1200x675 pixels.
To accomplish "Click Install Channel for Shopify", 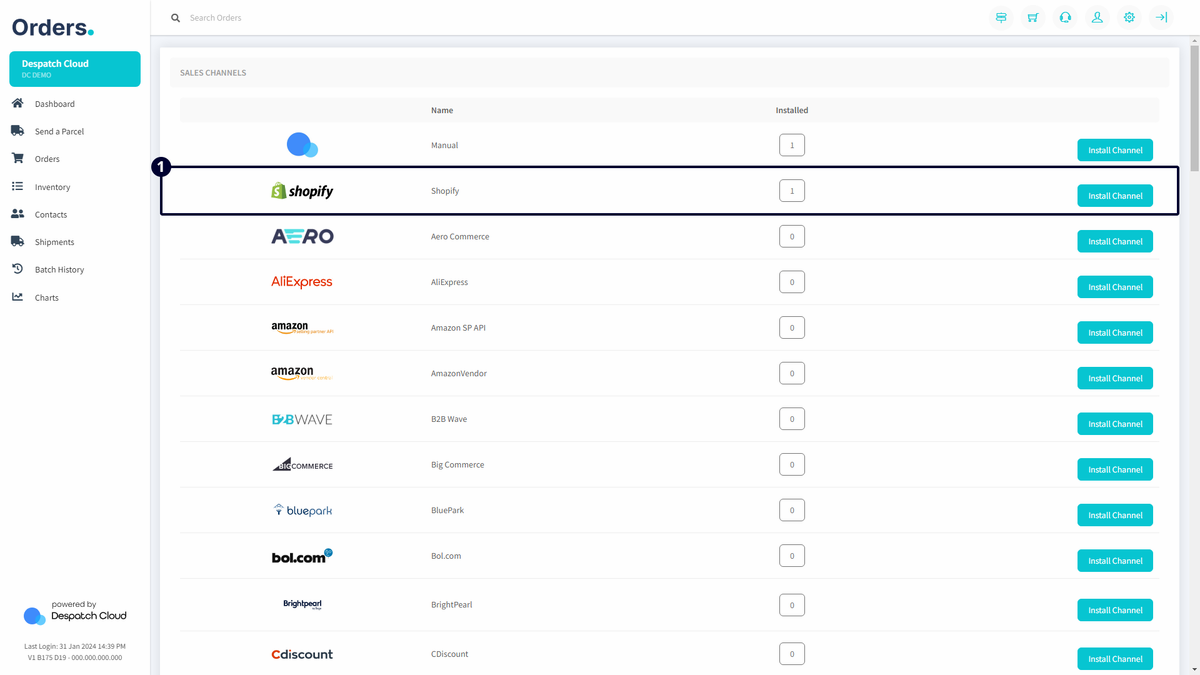I will pyautogui.click(x=1114, y=196).
